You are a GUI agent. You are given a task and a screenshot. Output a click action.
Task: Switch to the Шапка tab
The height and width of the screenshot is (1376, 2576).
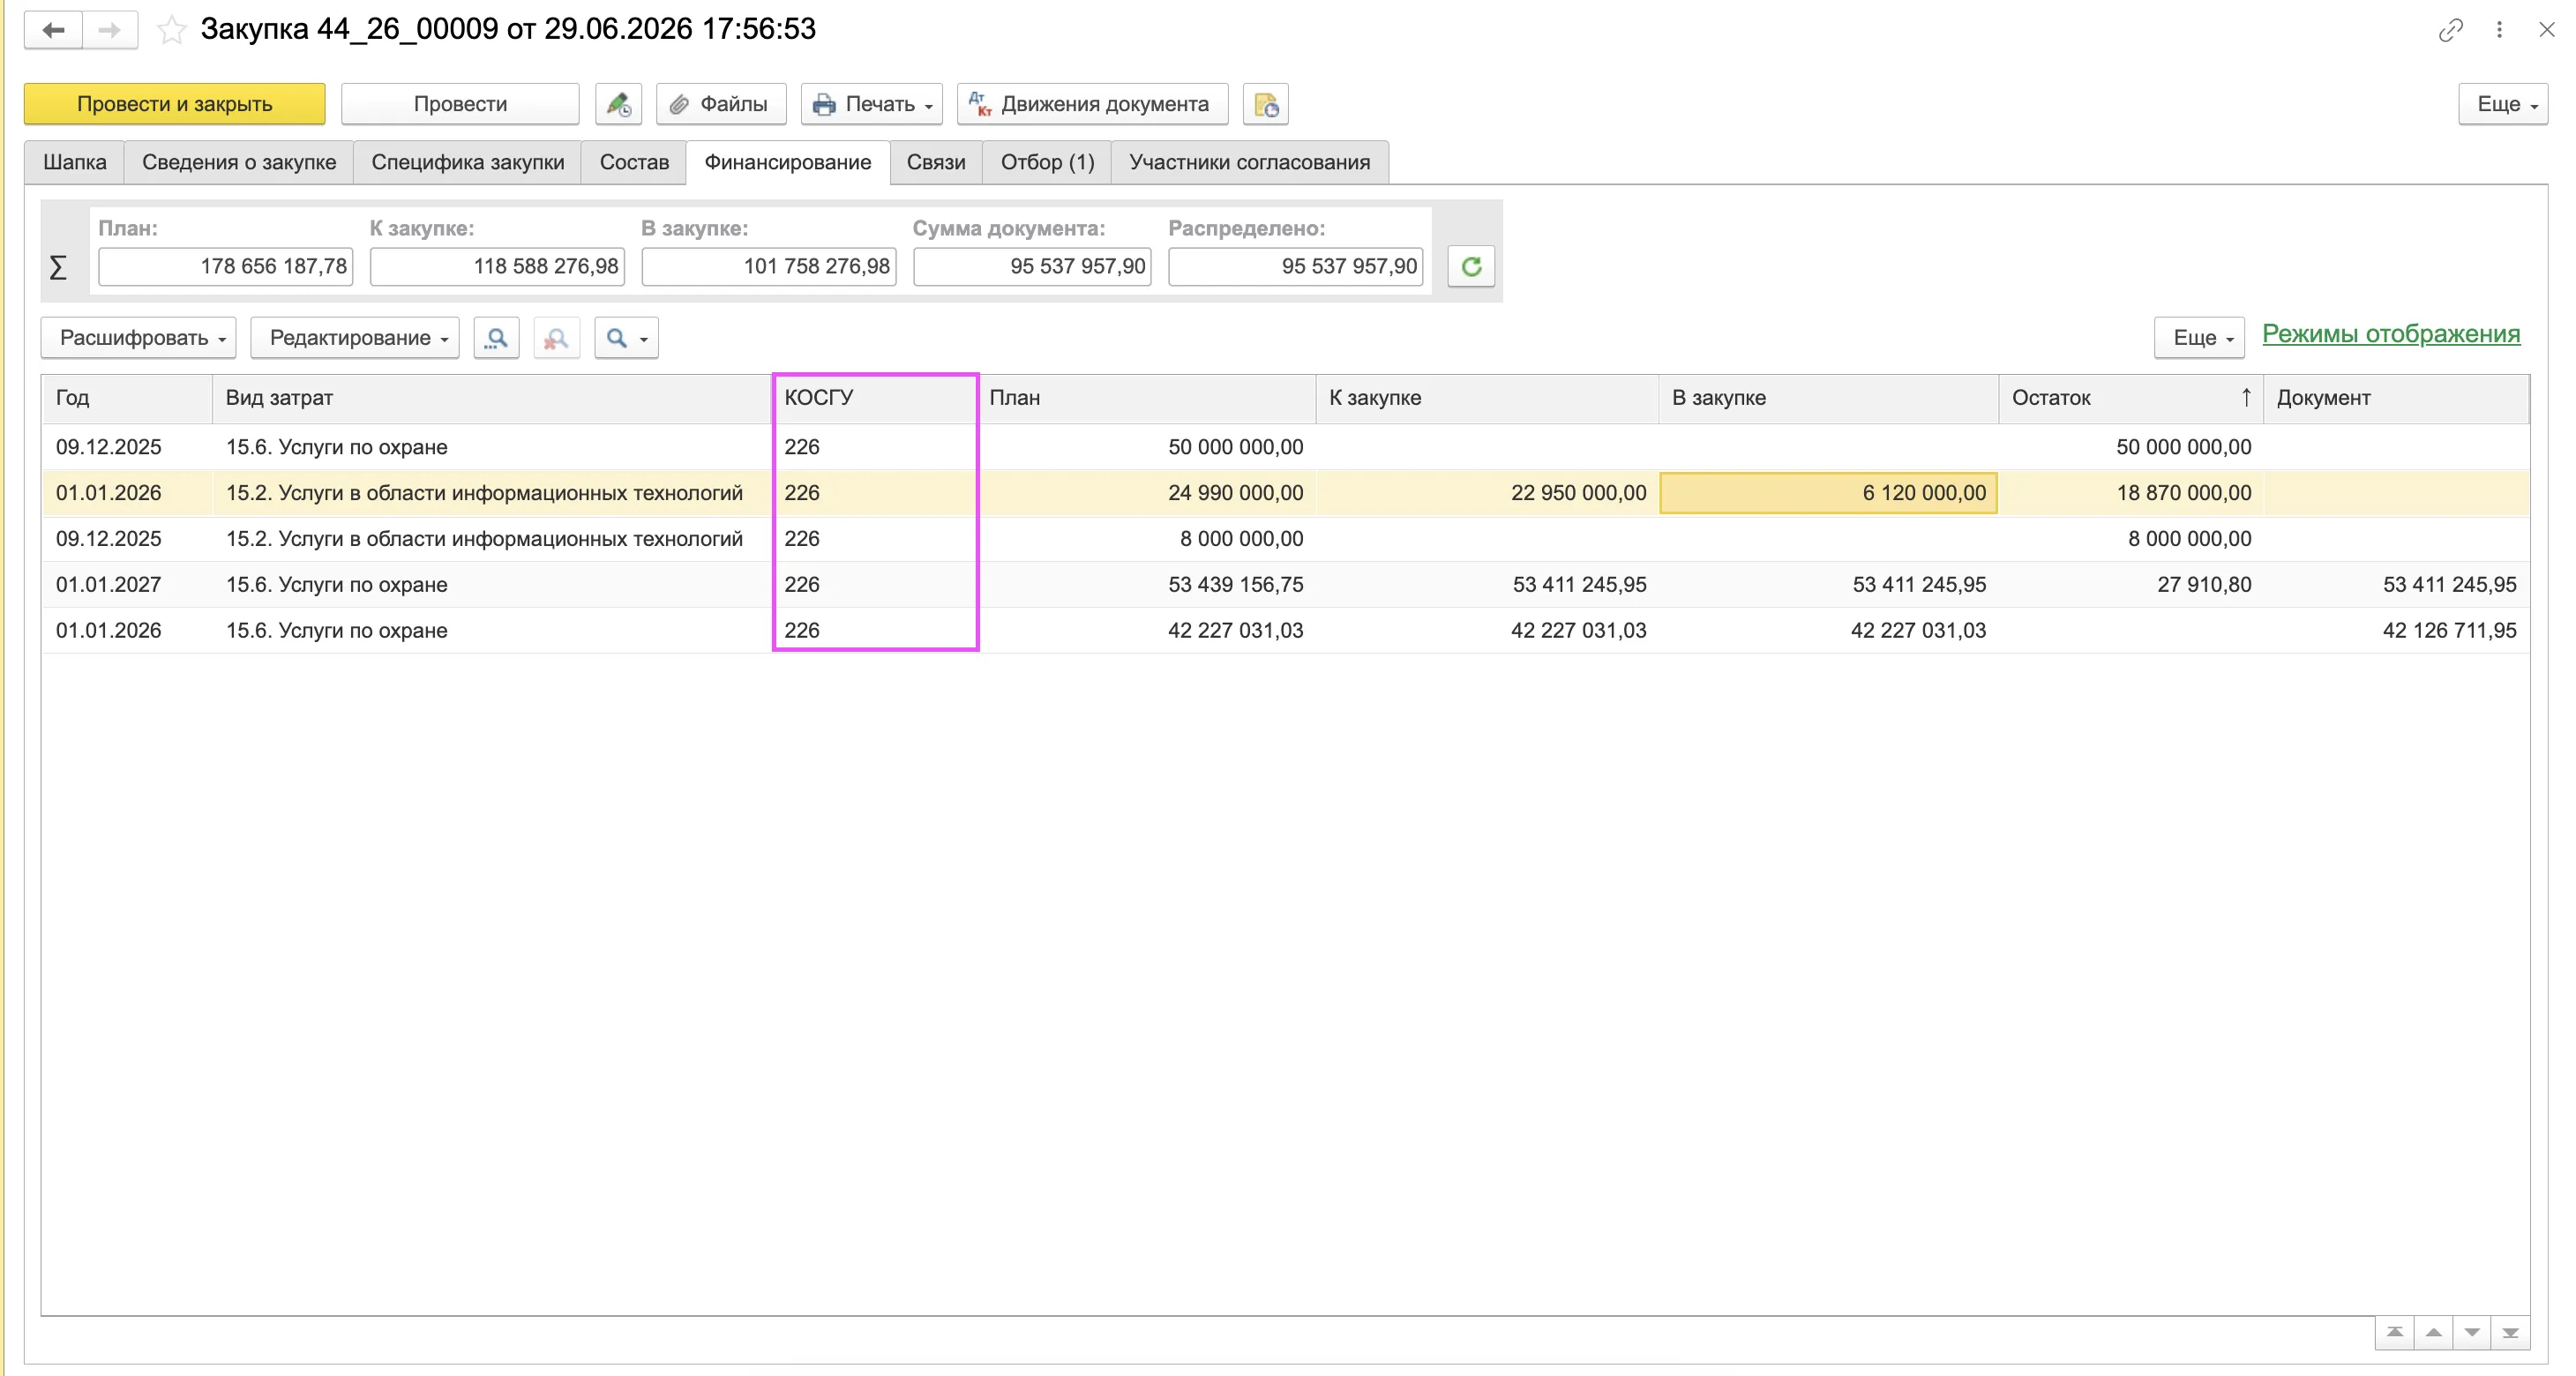coord(75,163)
